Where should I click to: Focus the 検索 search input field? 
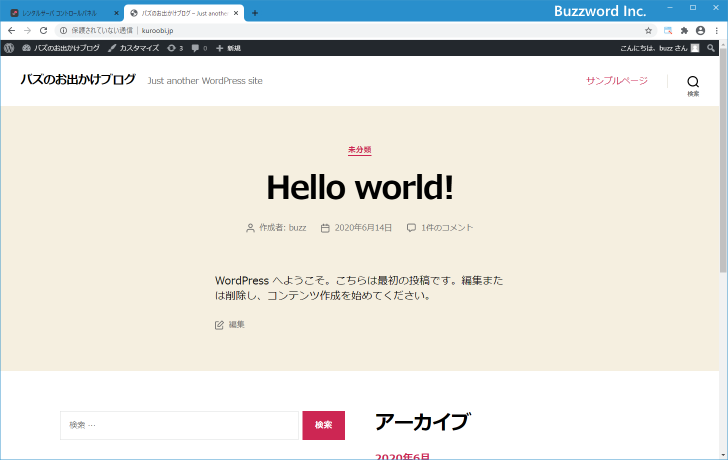[x=180, y=425]
